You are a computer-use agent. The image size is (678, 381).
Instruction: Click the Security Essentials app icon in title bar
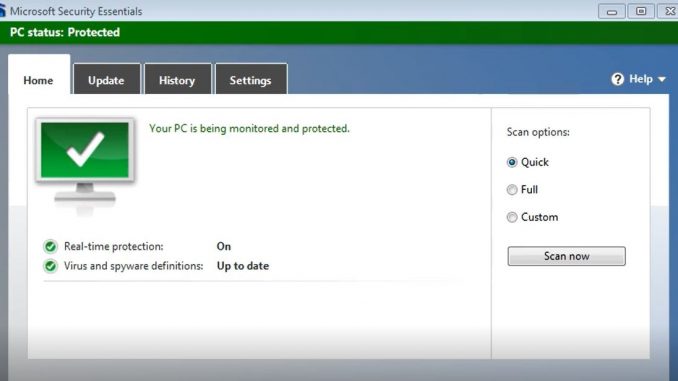pos(2,11)
